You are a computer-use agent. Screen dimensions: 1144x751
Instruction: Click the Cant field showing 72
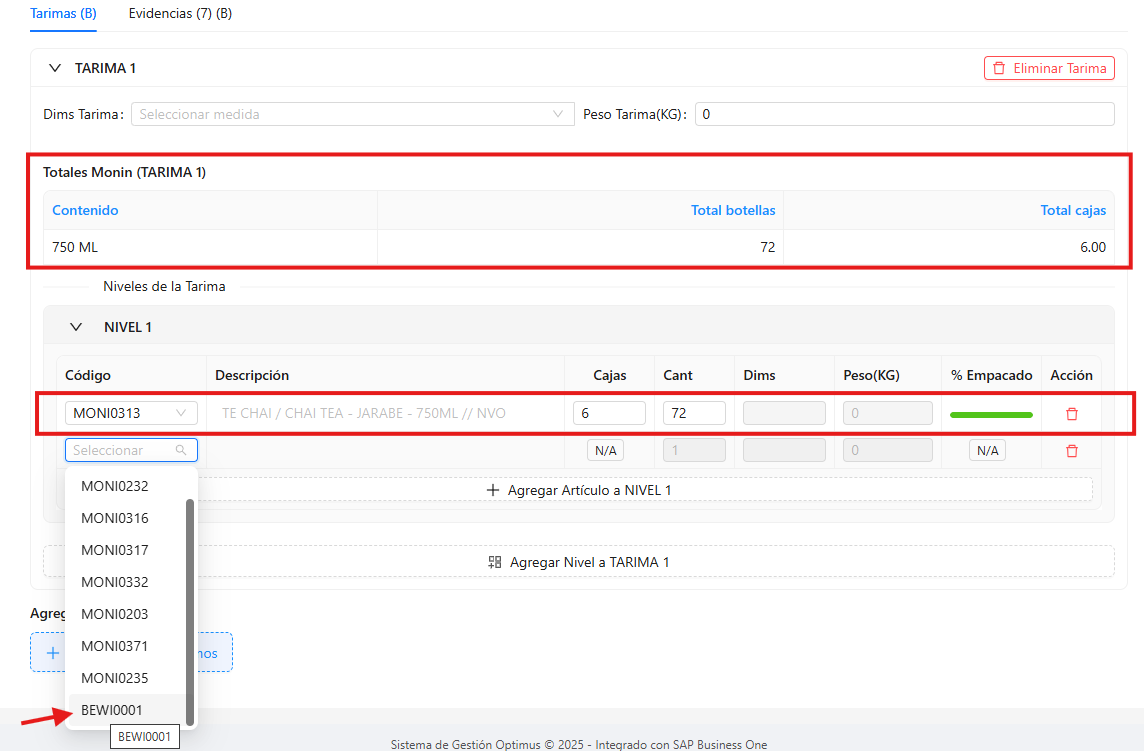tap(694, 413)
